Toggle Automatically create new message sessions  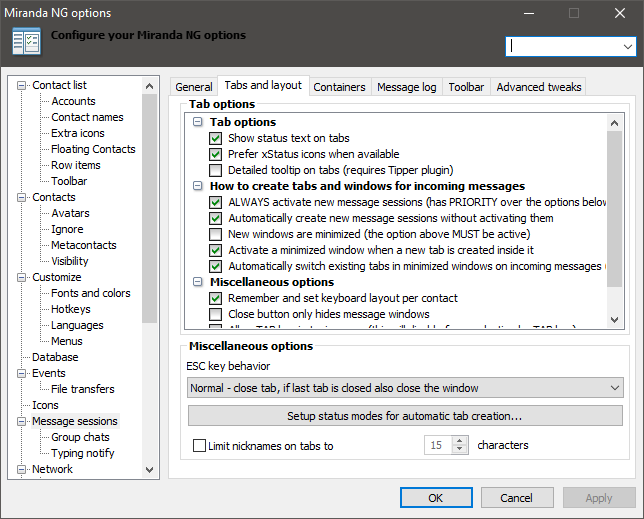click(x=215, y=218)
